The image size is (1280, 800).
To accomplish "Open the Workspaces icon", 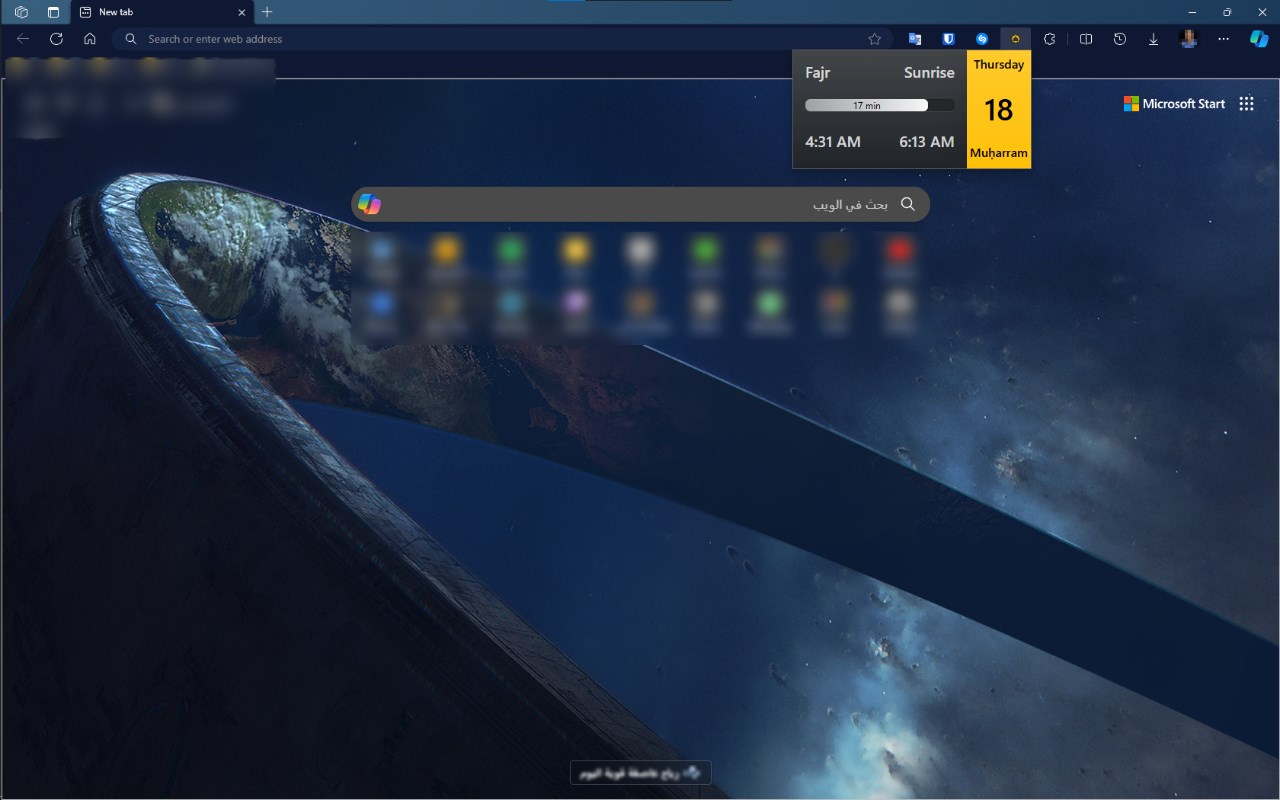I will pyautogui.click(x=22, y=12).
